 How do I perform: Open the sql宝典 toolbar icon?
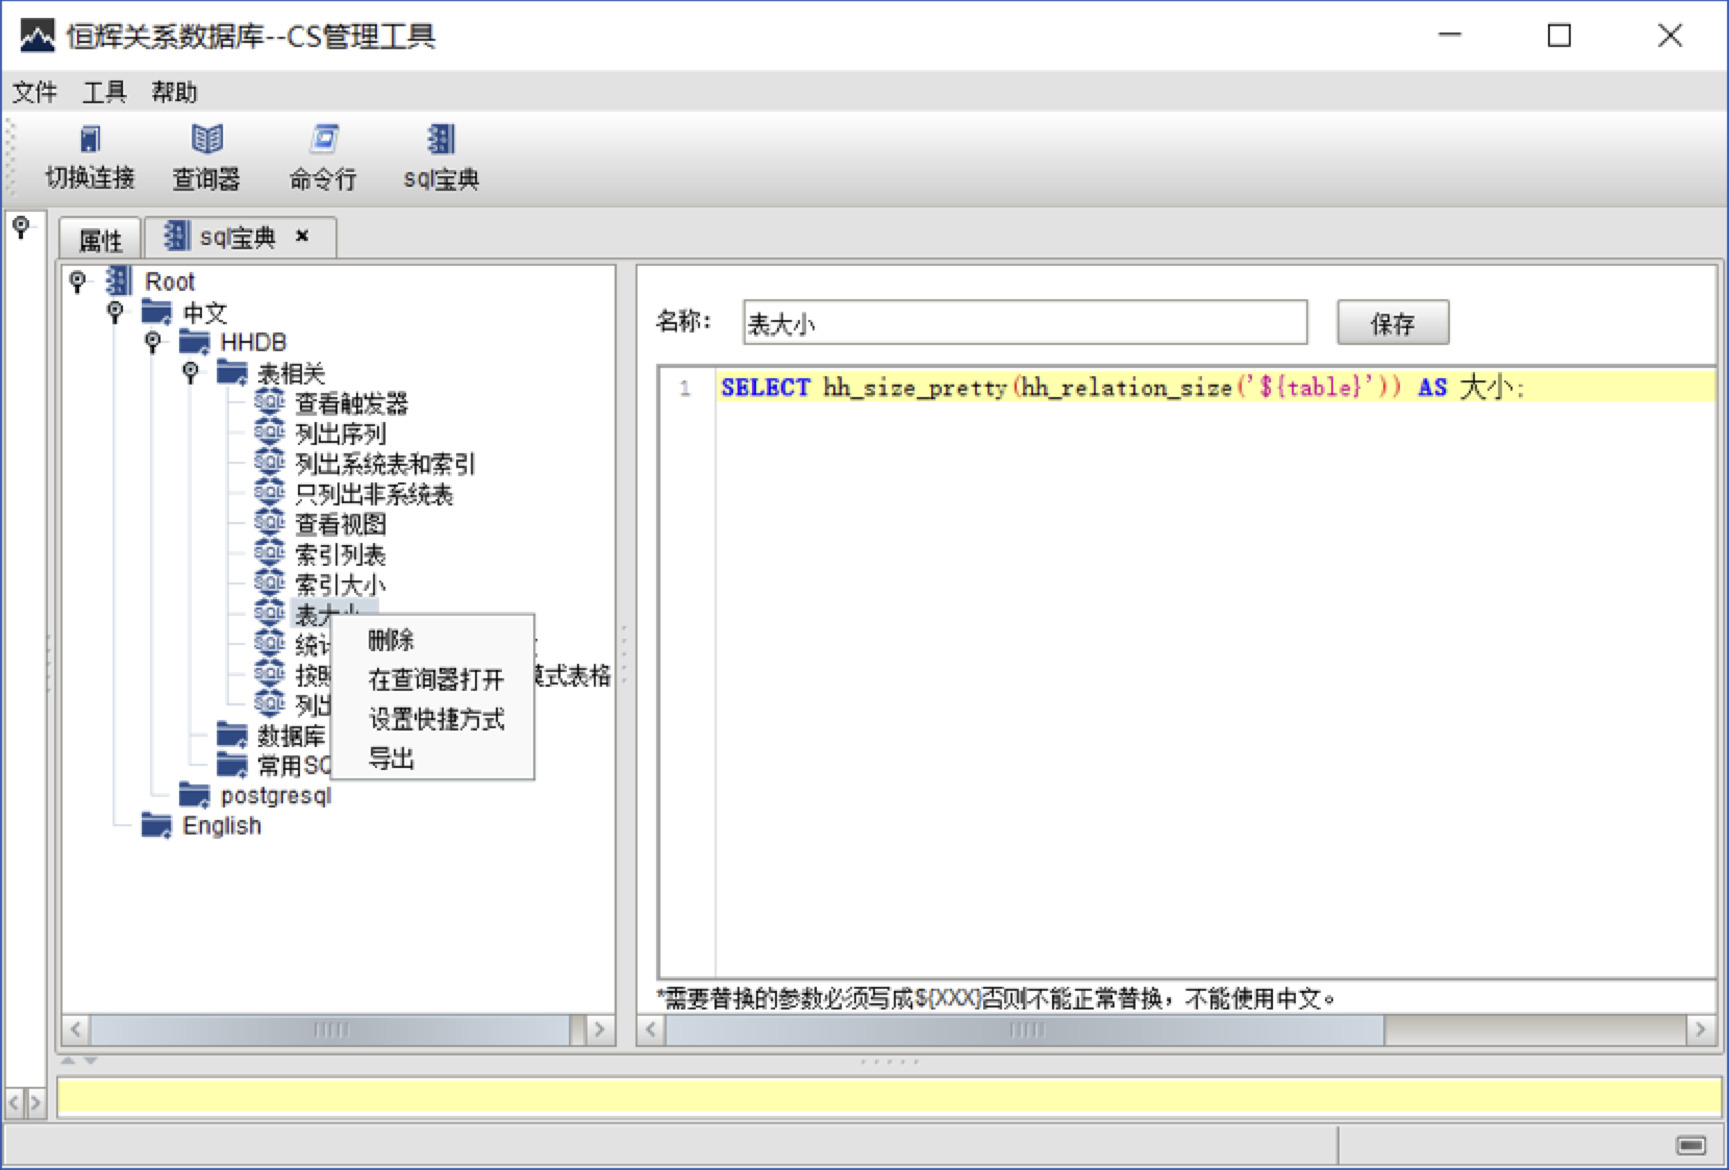tap(441, 140)
